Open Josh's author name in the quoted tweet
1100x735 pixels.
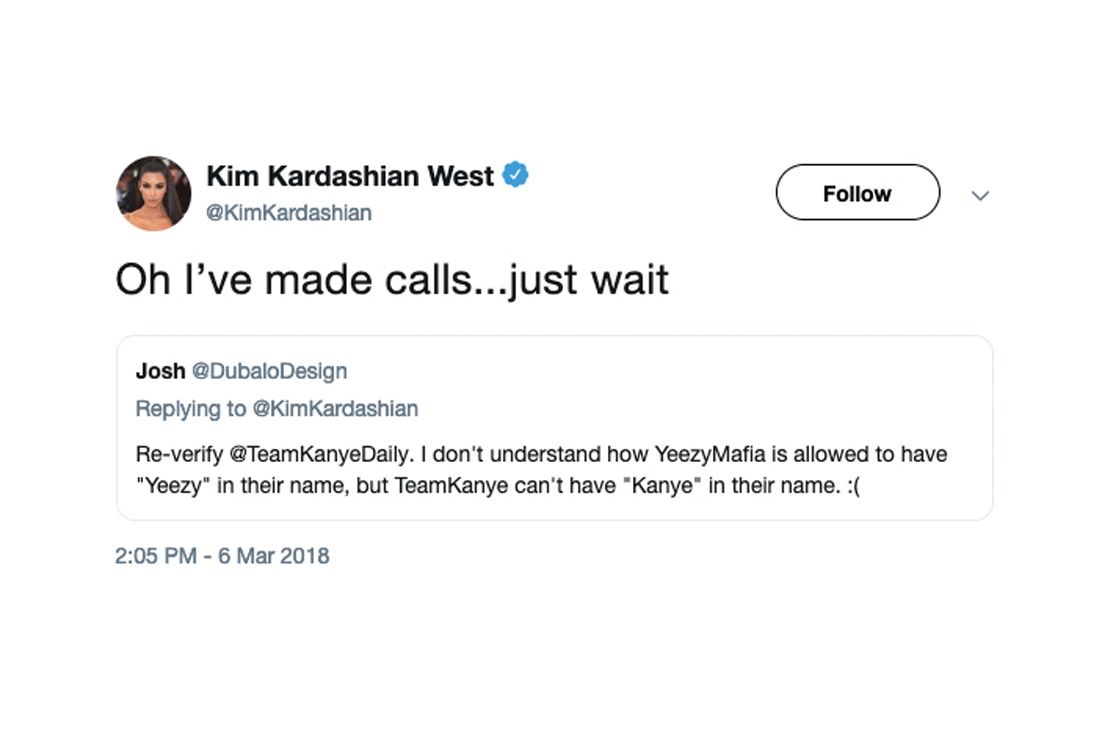tap(161, 370)
